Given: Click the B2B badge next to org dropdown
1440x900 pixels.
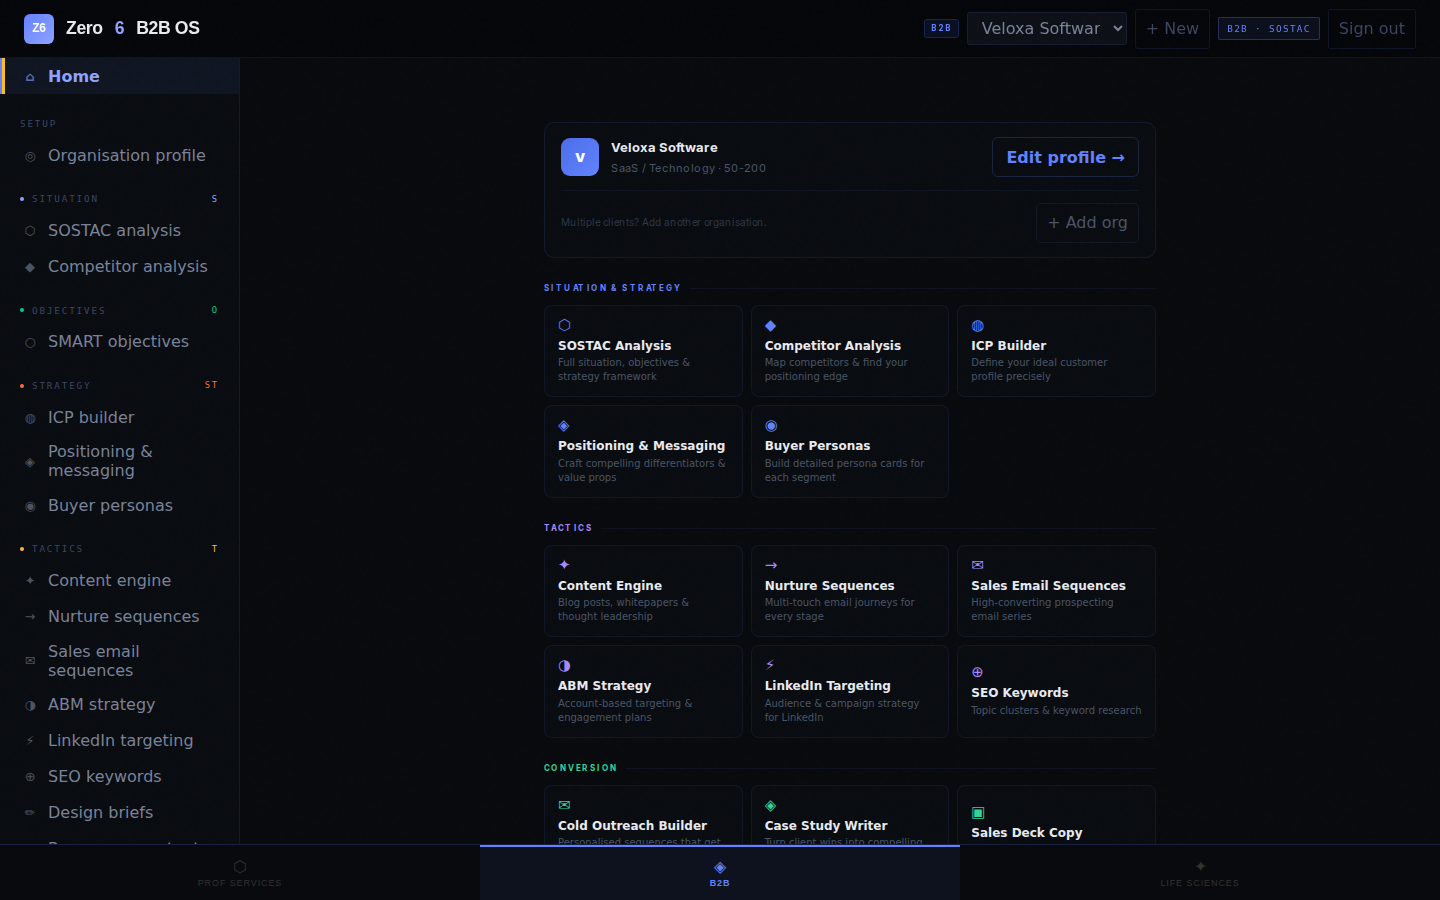Looking at the screenshot, I should (x=941, y=28).
